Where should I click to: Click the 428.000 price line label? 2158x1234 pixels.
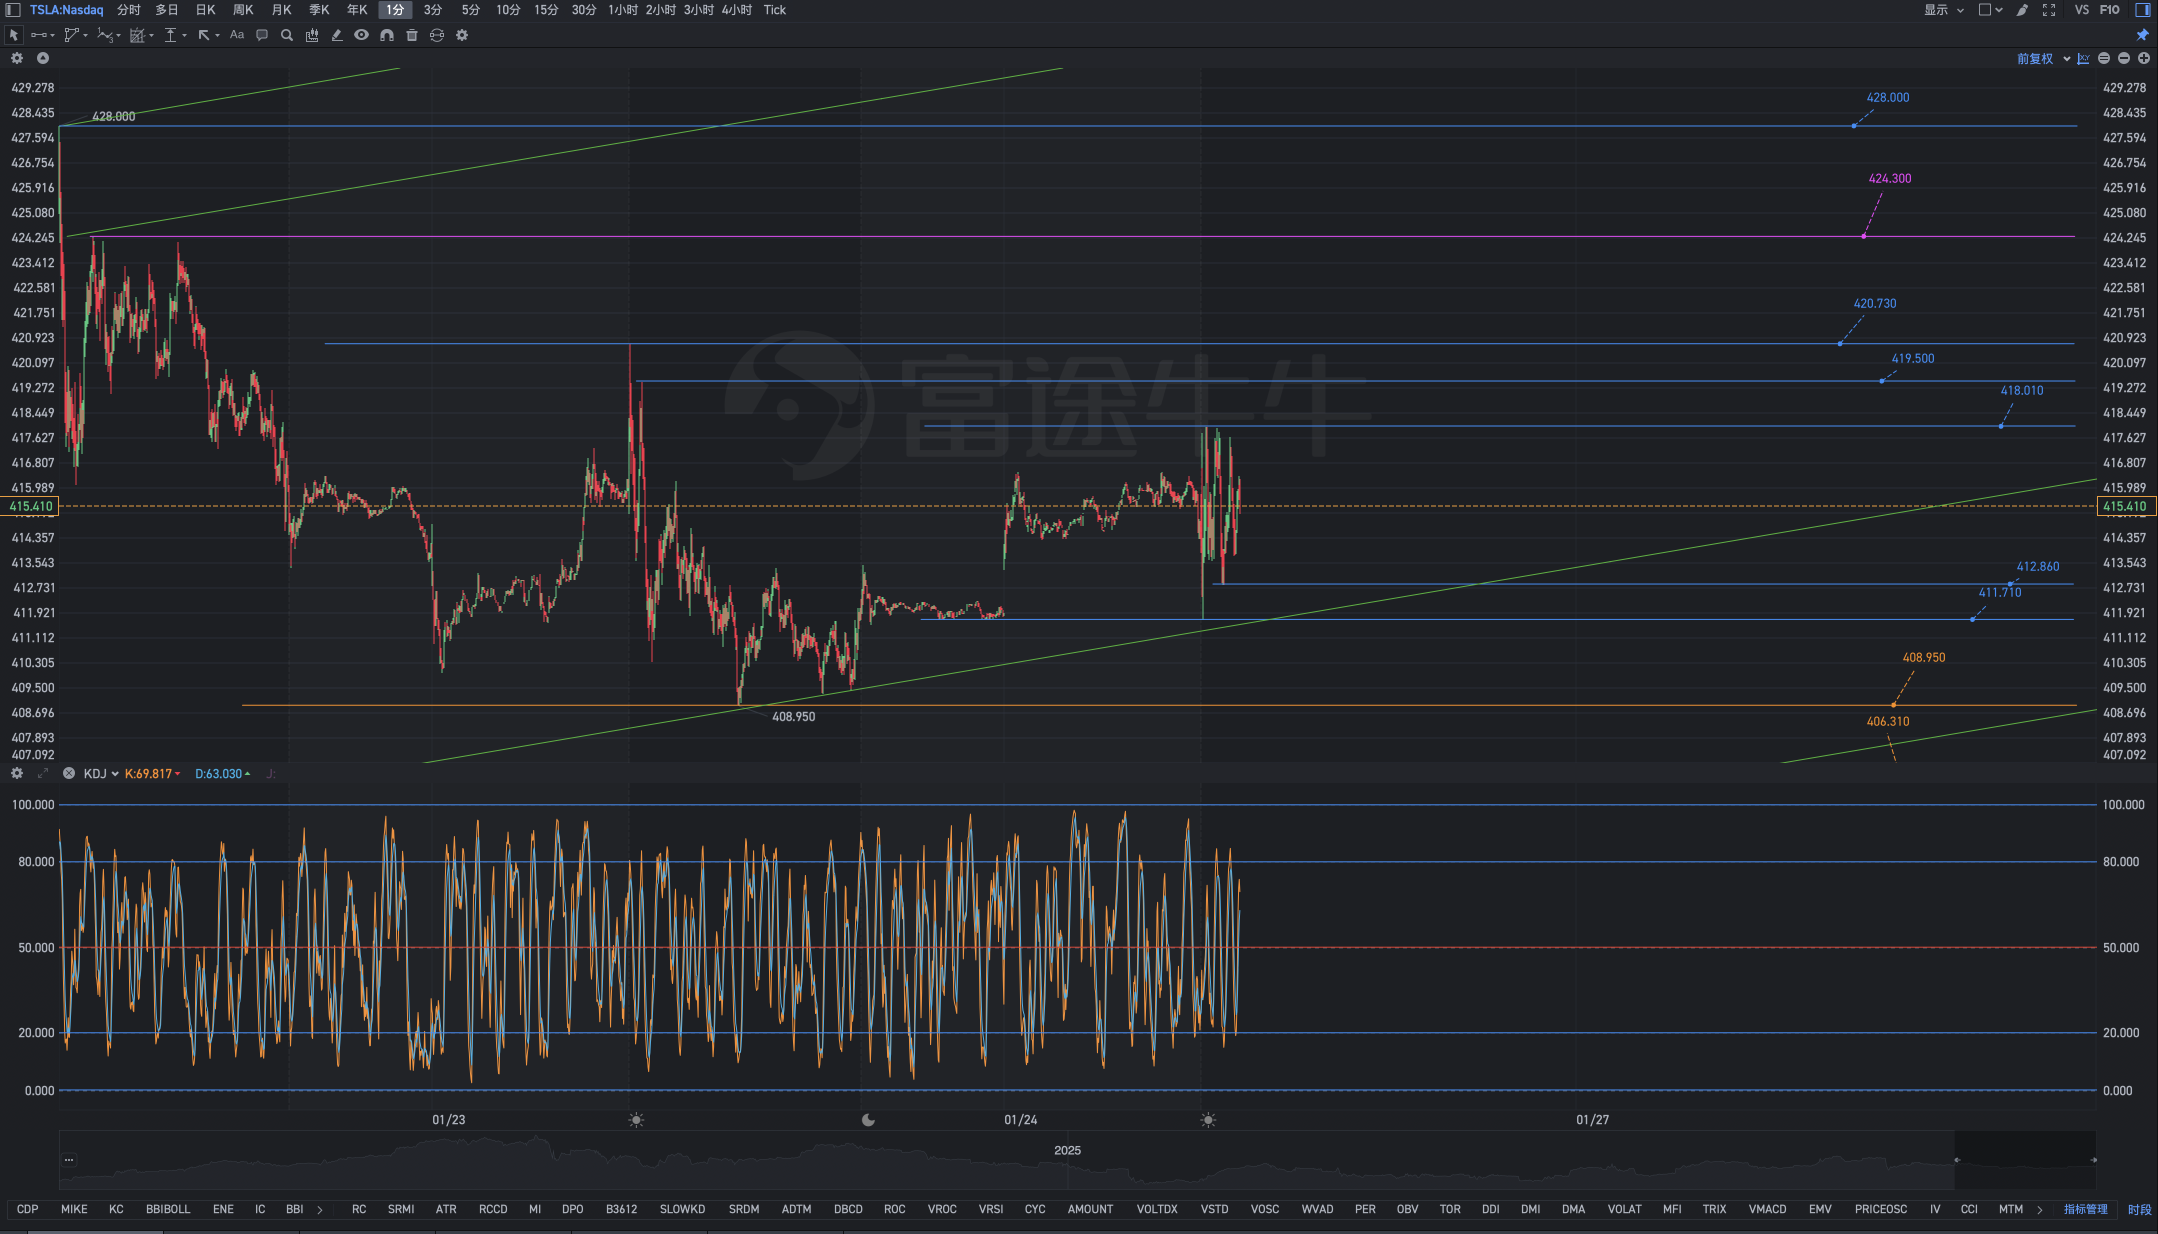(x=1888, y=98)
